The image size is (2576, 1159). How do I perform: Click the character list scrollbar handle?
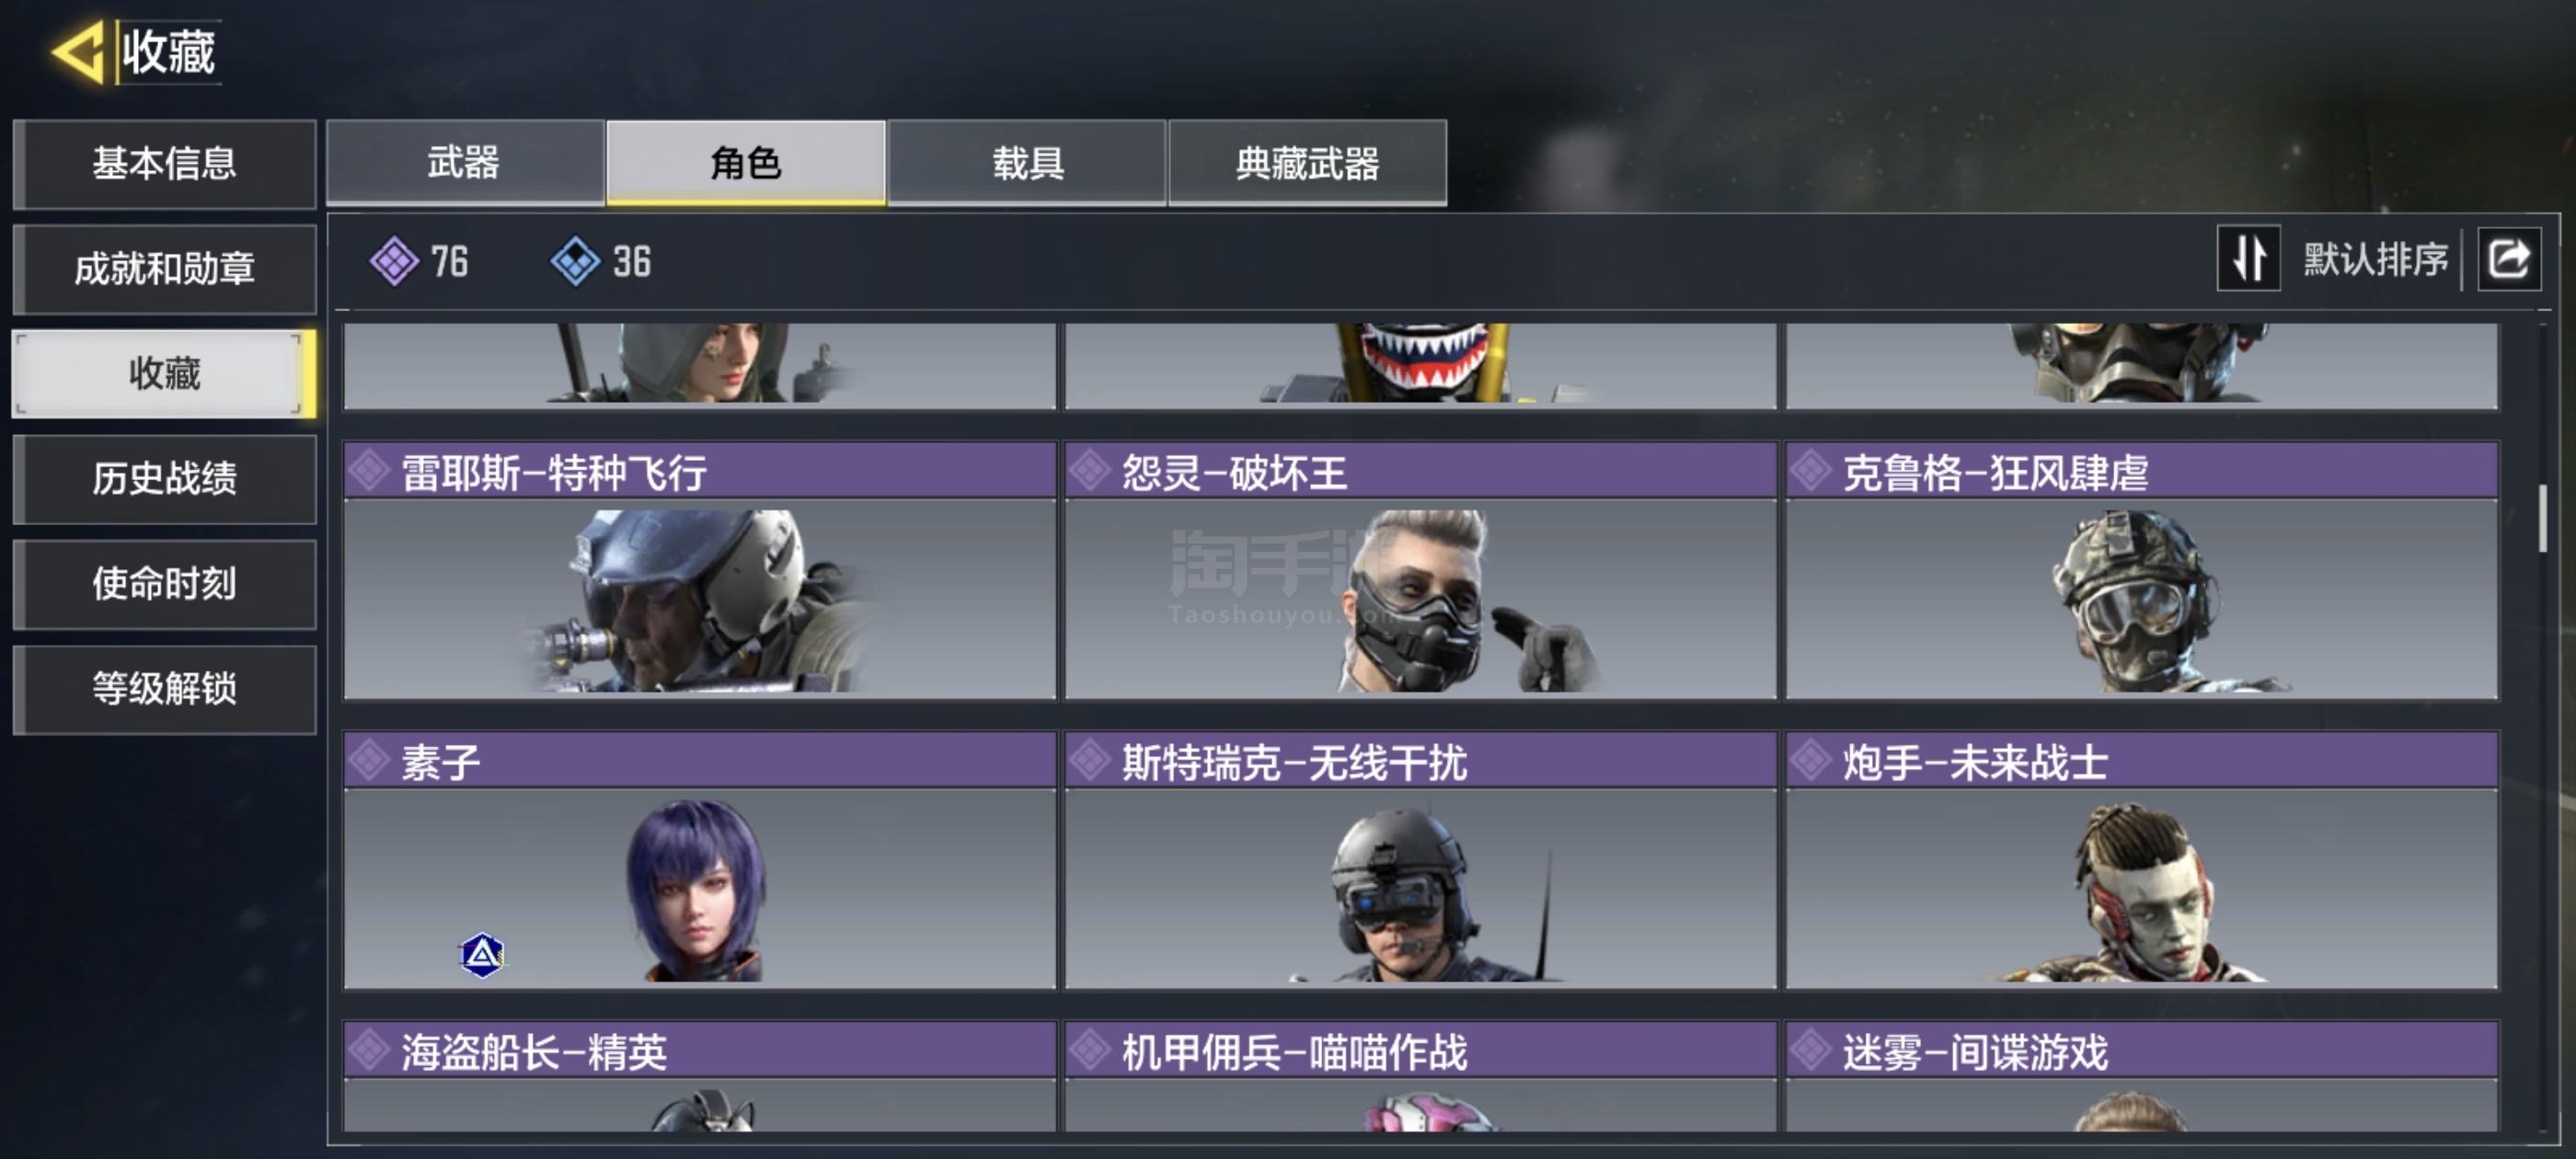(x=2543, y=518)
